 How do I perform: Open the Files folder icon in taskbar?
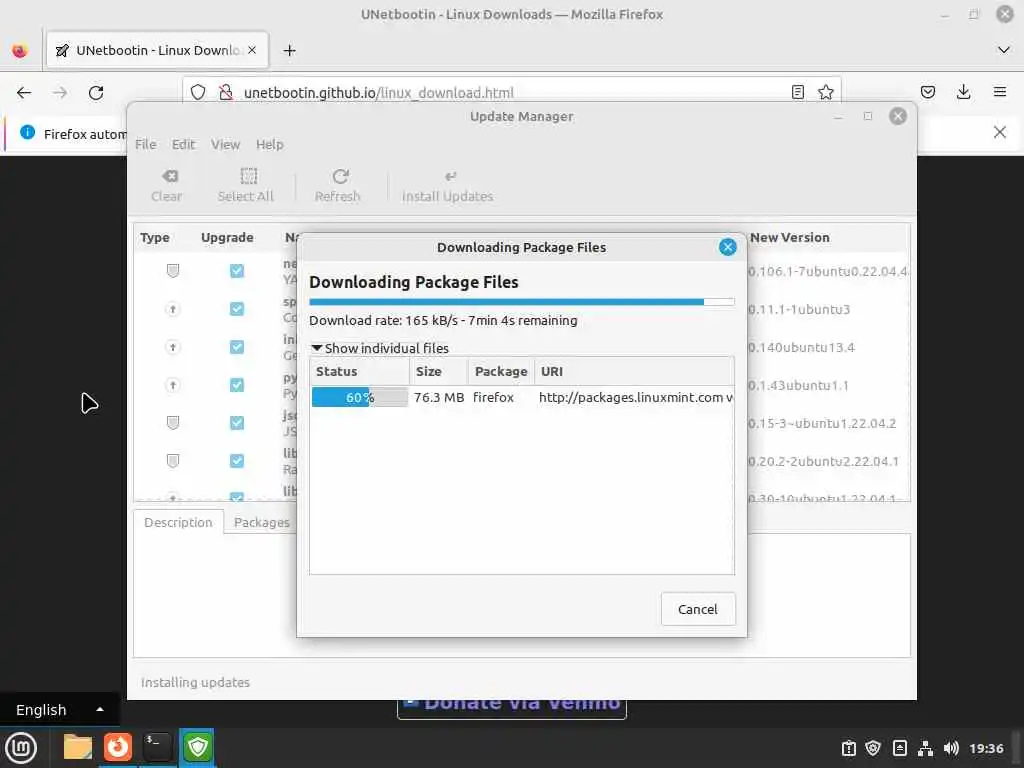pyautogui.click(x=78, y=747)
